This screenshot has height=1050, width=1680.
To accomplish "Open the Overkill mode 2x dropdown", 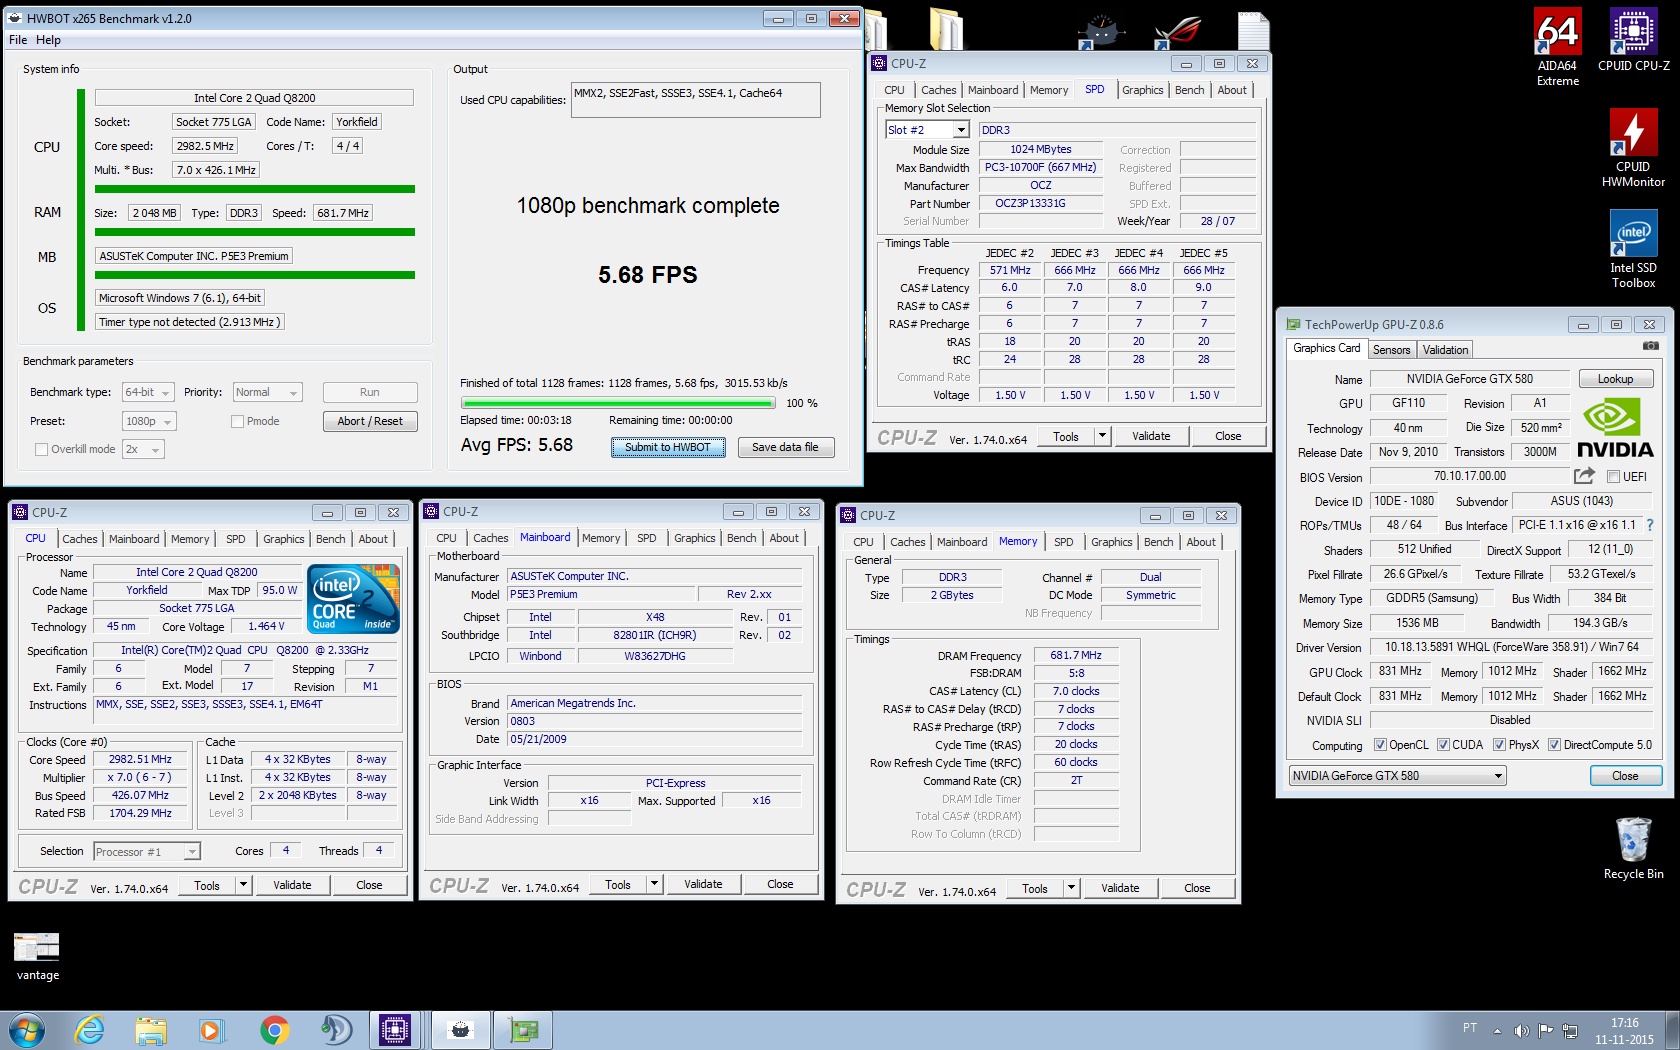I will click(143, 449).
